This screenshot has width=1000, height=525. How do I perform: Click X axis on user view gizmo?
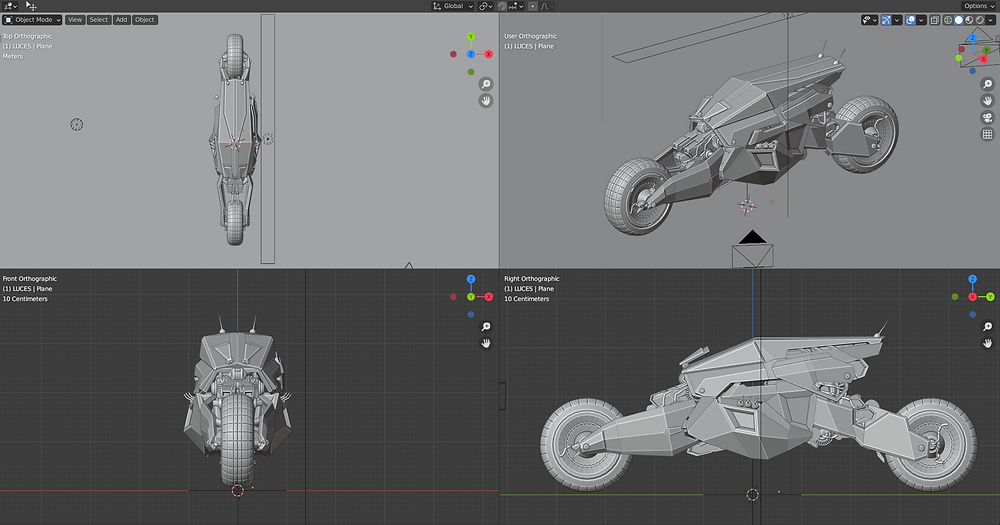pyautogui.click(x=983, y=59)
